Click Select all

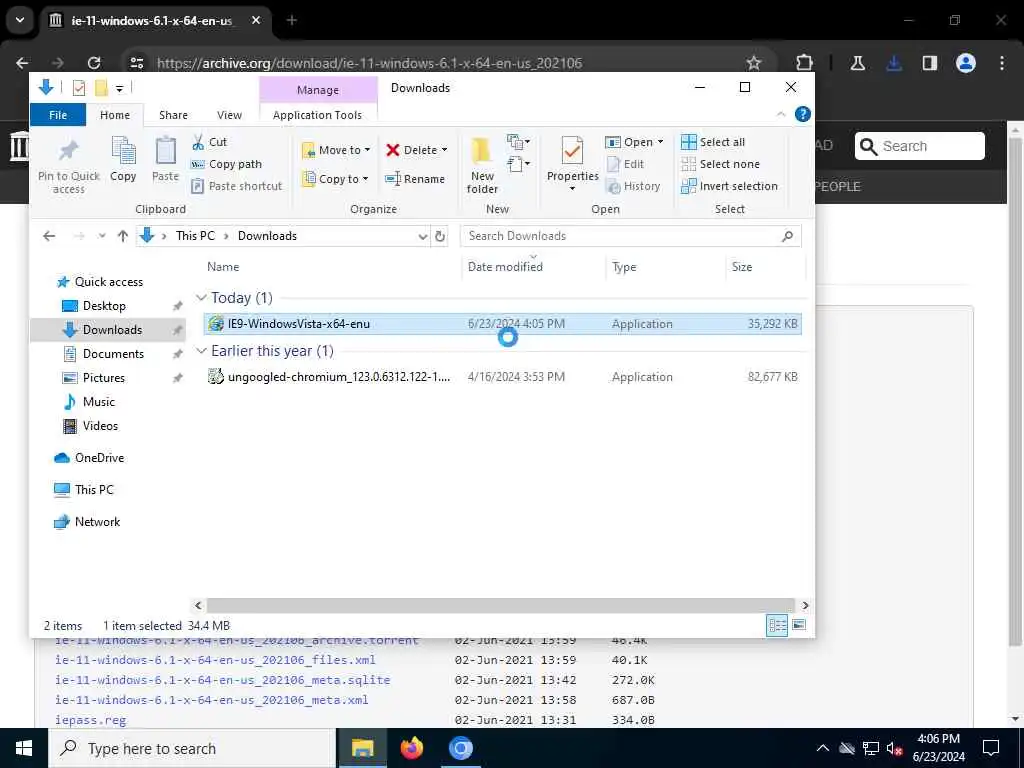[713, 142]
